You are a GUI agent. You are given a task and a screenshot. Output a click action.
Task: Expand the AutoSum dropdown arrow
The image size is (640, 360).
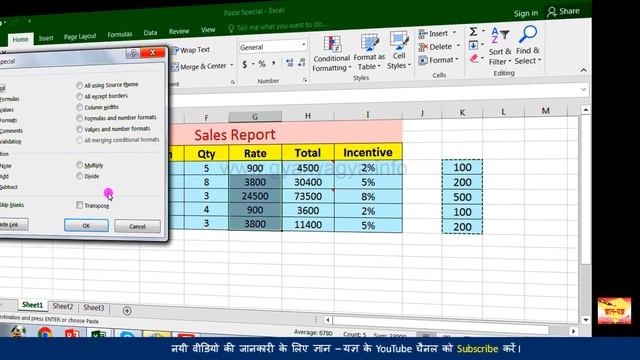coord(483,31)
